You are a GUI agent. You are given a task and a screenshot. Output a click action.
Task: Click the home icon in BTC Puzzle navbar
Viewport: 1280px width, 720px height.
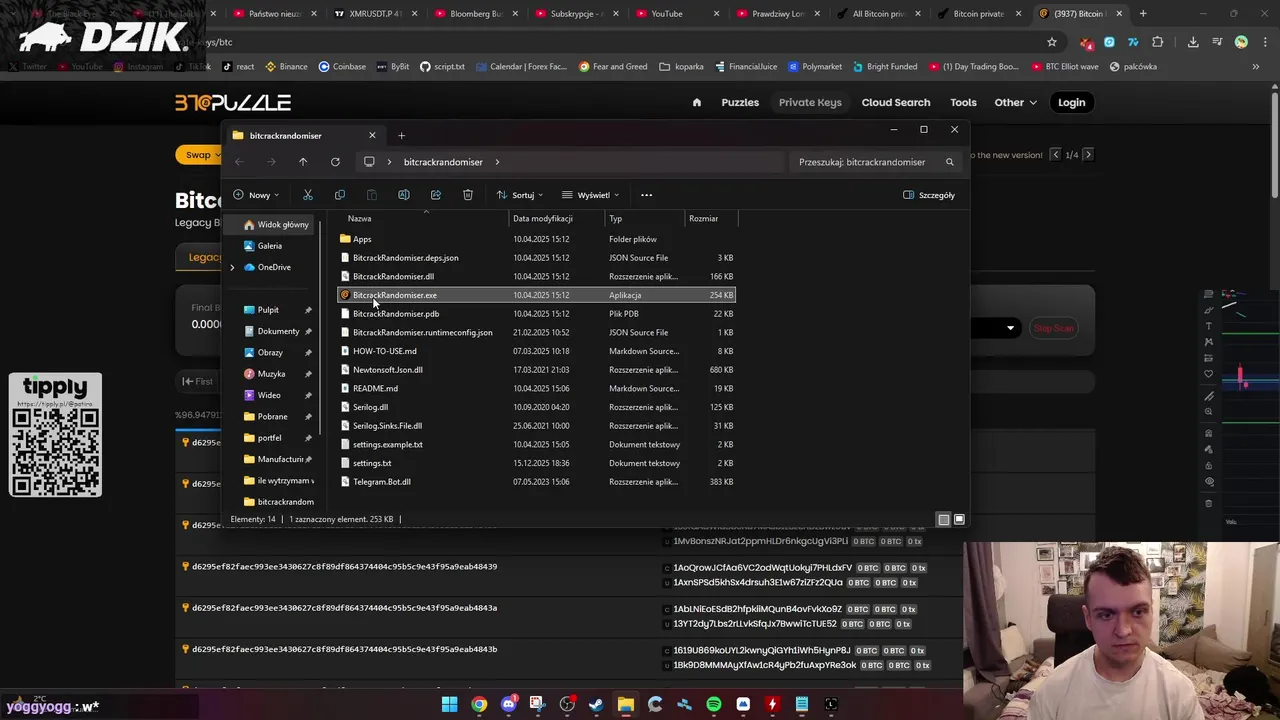tap(697, 102)
